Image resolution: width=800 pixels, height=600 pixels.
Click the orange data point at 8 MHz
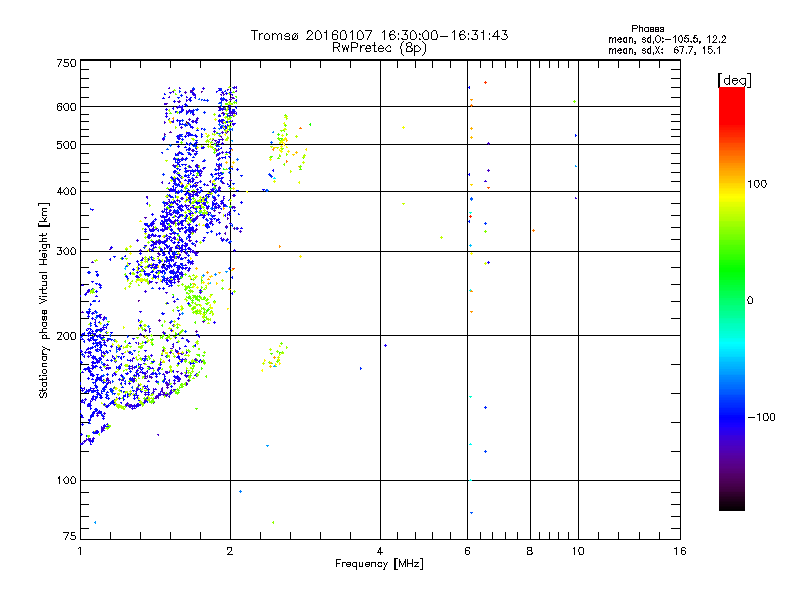pos(533,231)
